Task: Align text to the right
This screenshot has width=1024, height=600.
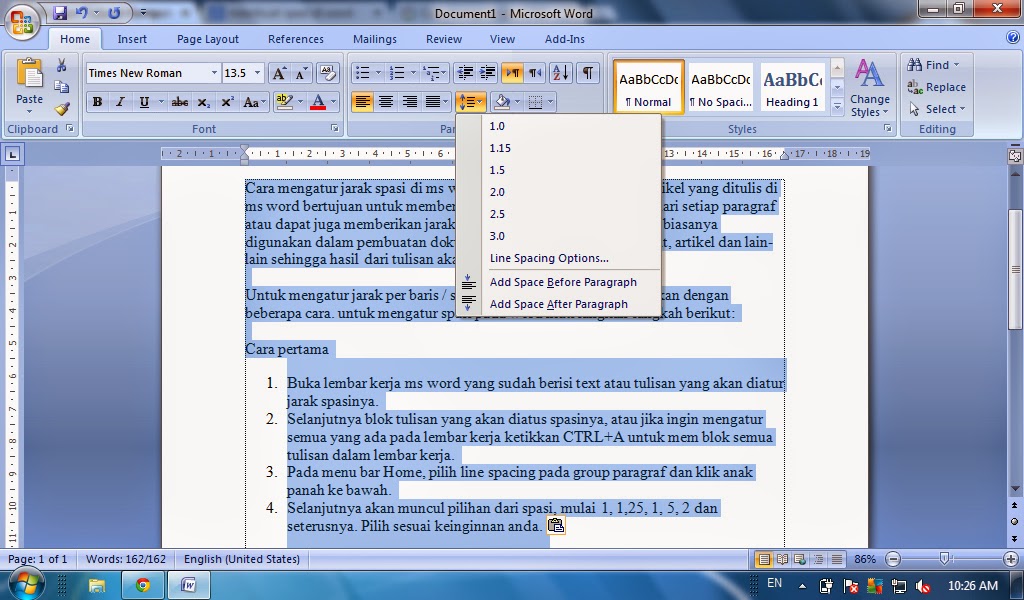Action: point(409,102)
